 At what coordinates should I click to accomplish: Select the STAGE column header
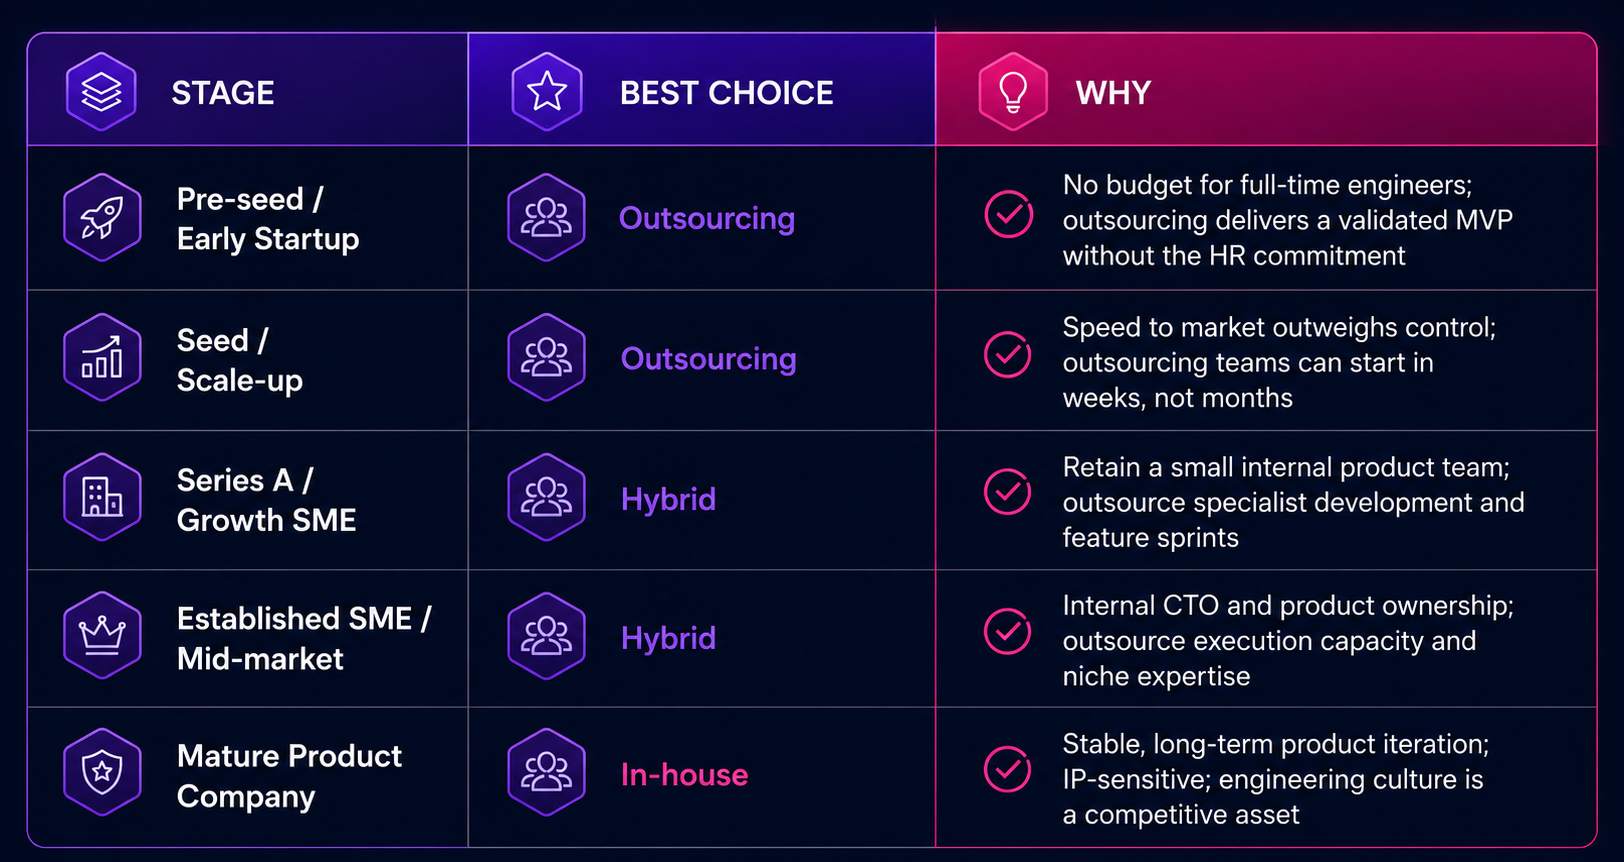[x=223, y=93]
